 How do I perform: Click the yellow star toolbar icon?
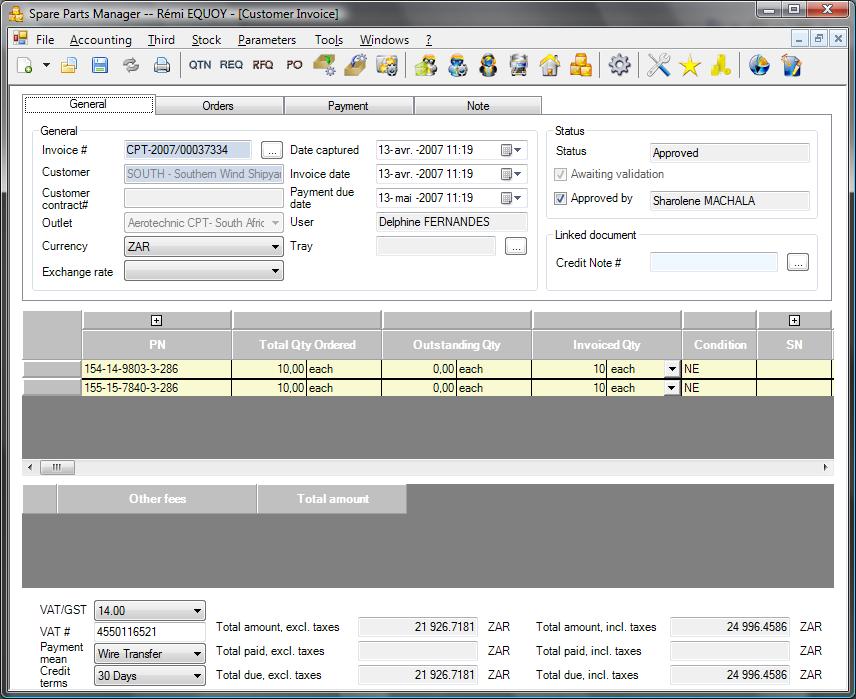690,66
